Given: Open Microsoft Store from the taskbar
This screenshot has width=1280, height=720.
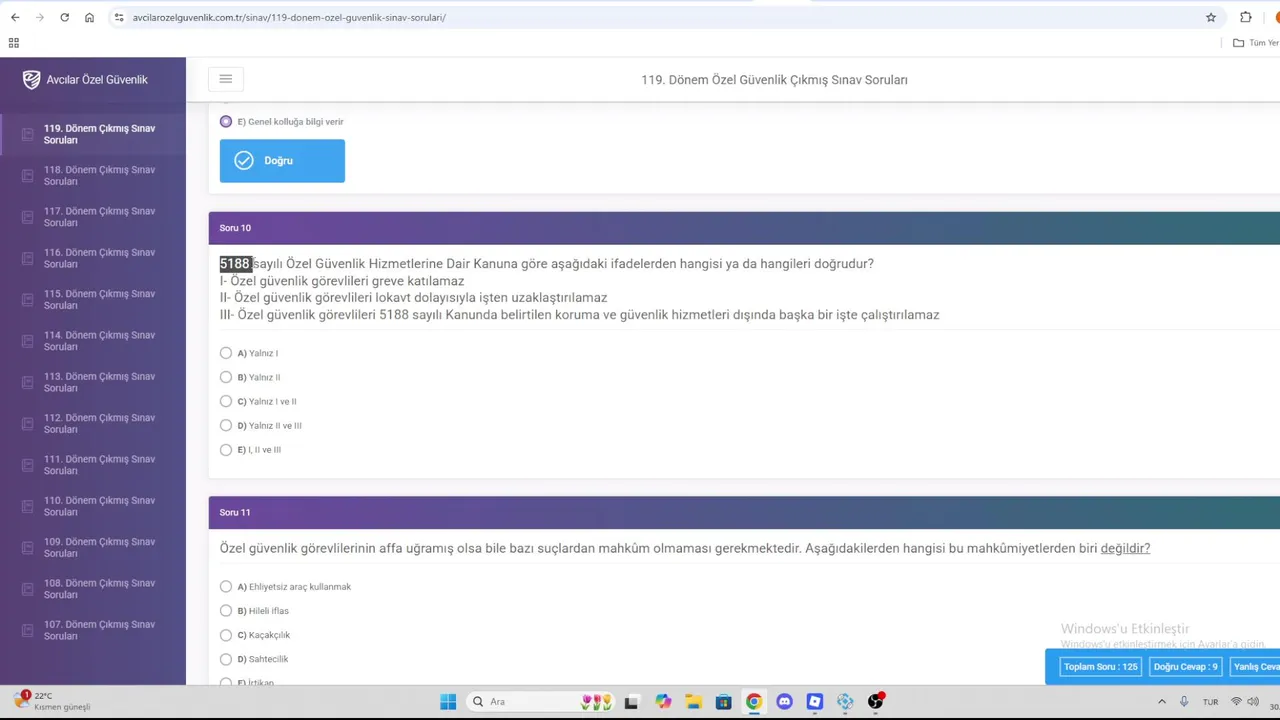Looking at the screenshot, I should [724, 702].
